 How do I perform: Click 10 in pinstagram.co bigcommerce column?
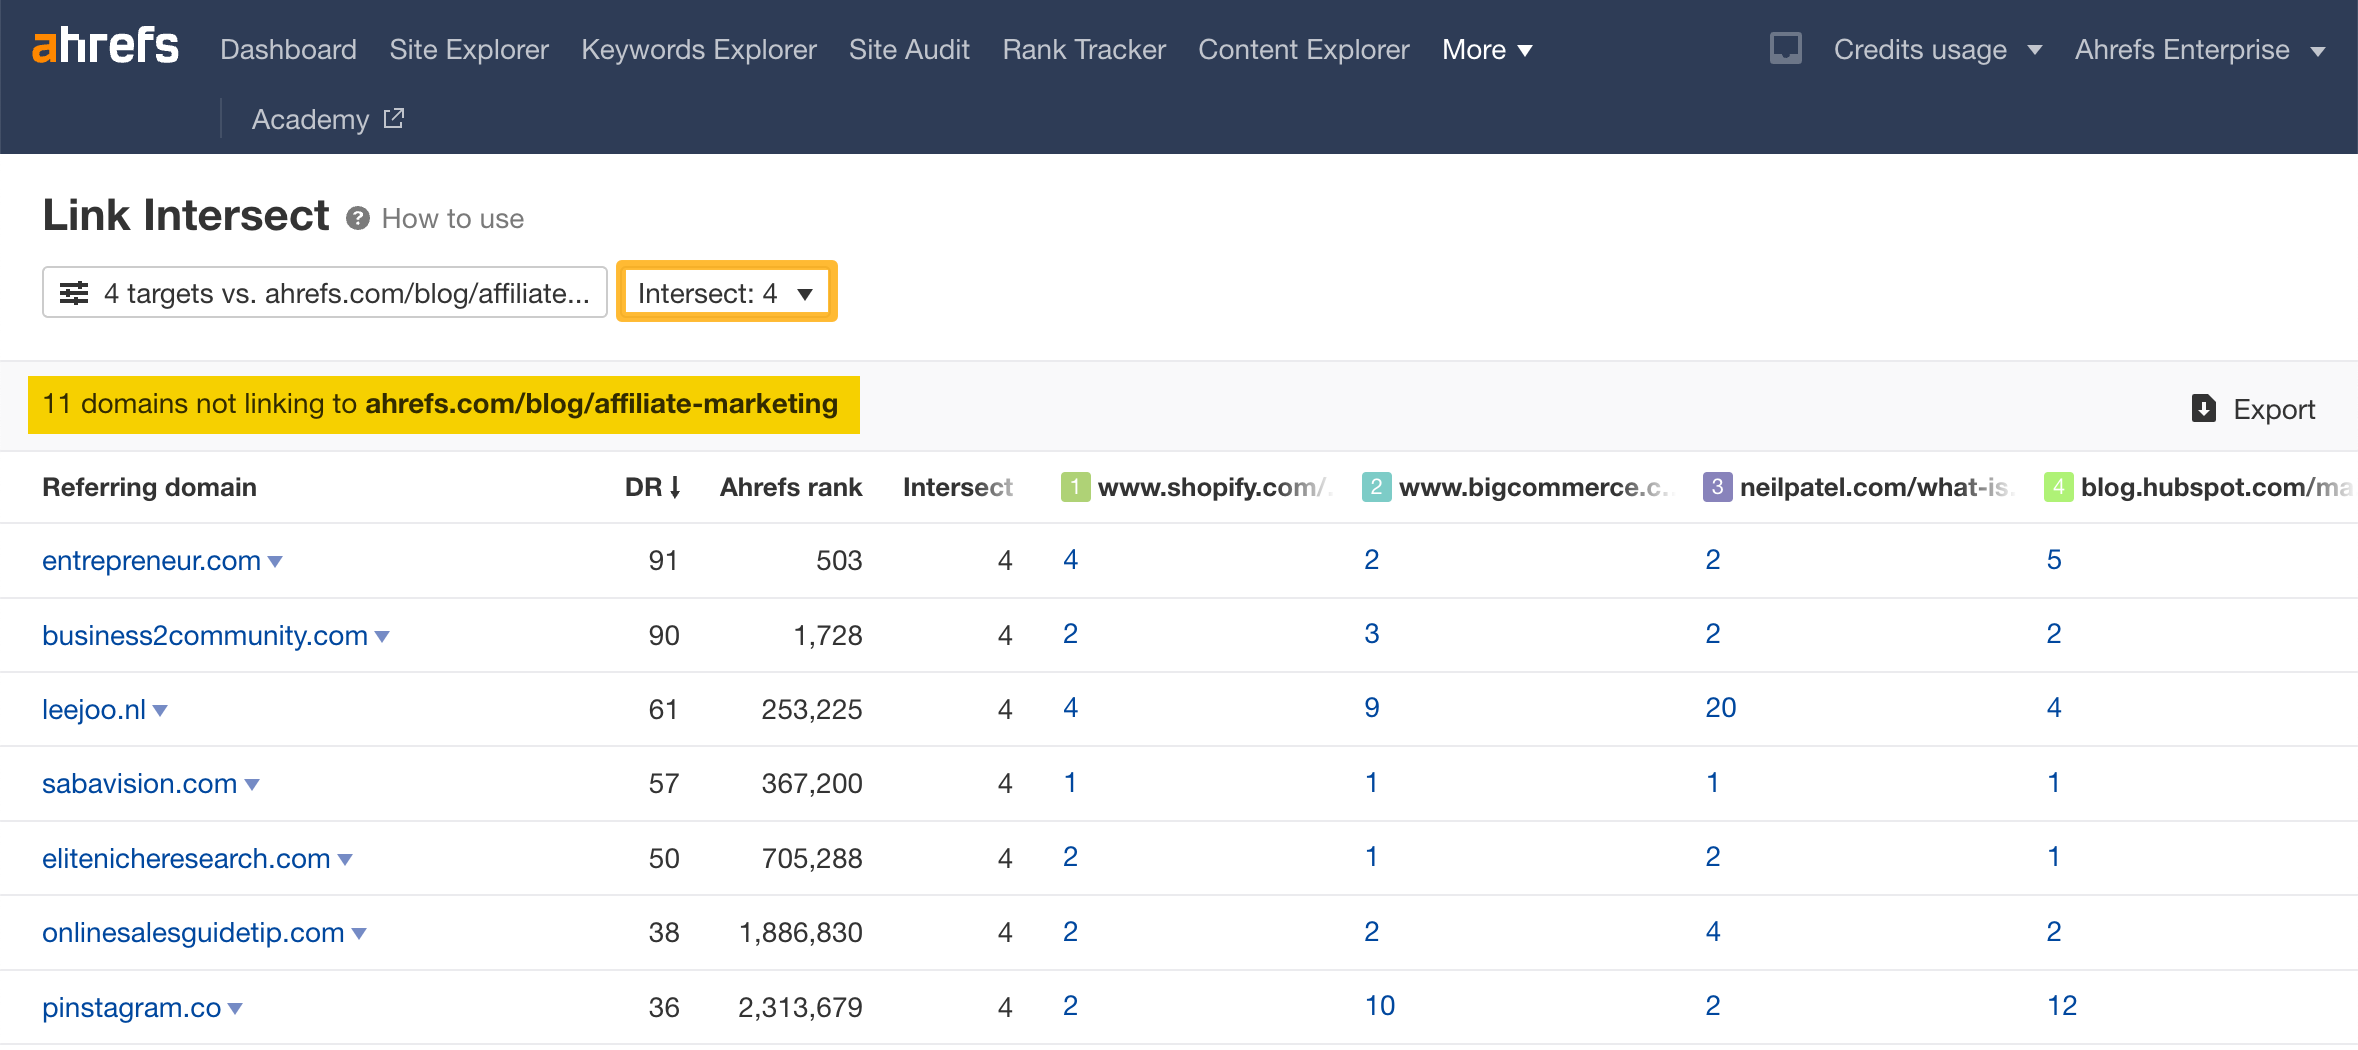pyautogui.click(x=1380, y=1006)
